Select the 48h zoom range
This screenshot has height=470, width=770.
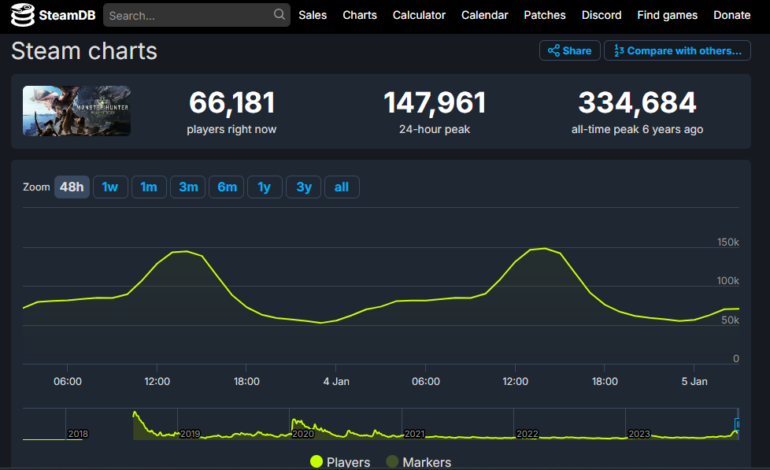click(x=71, y=187)
